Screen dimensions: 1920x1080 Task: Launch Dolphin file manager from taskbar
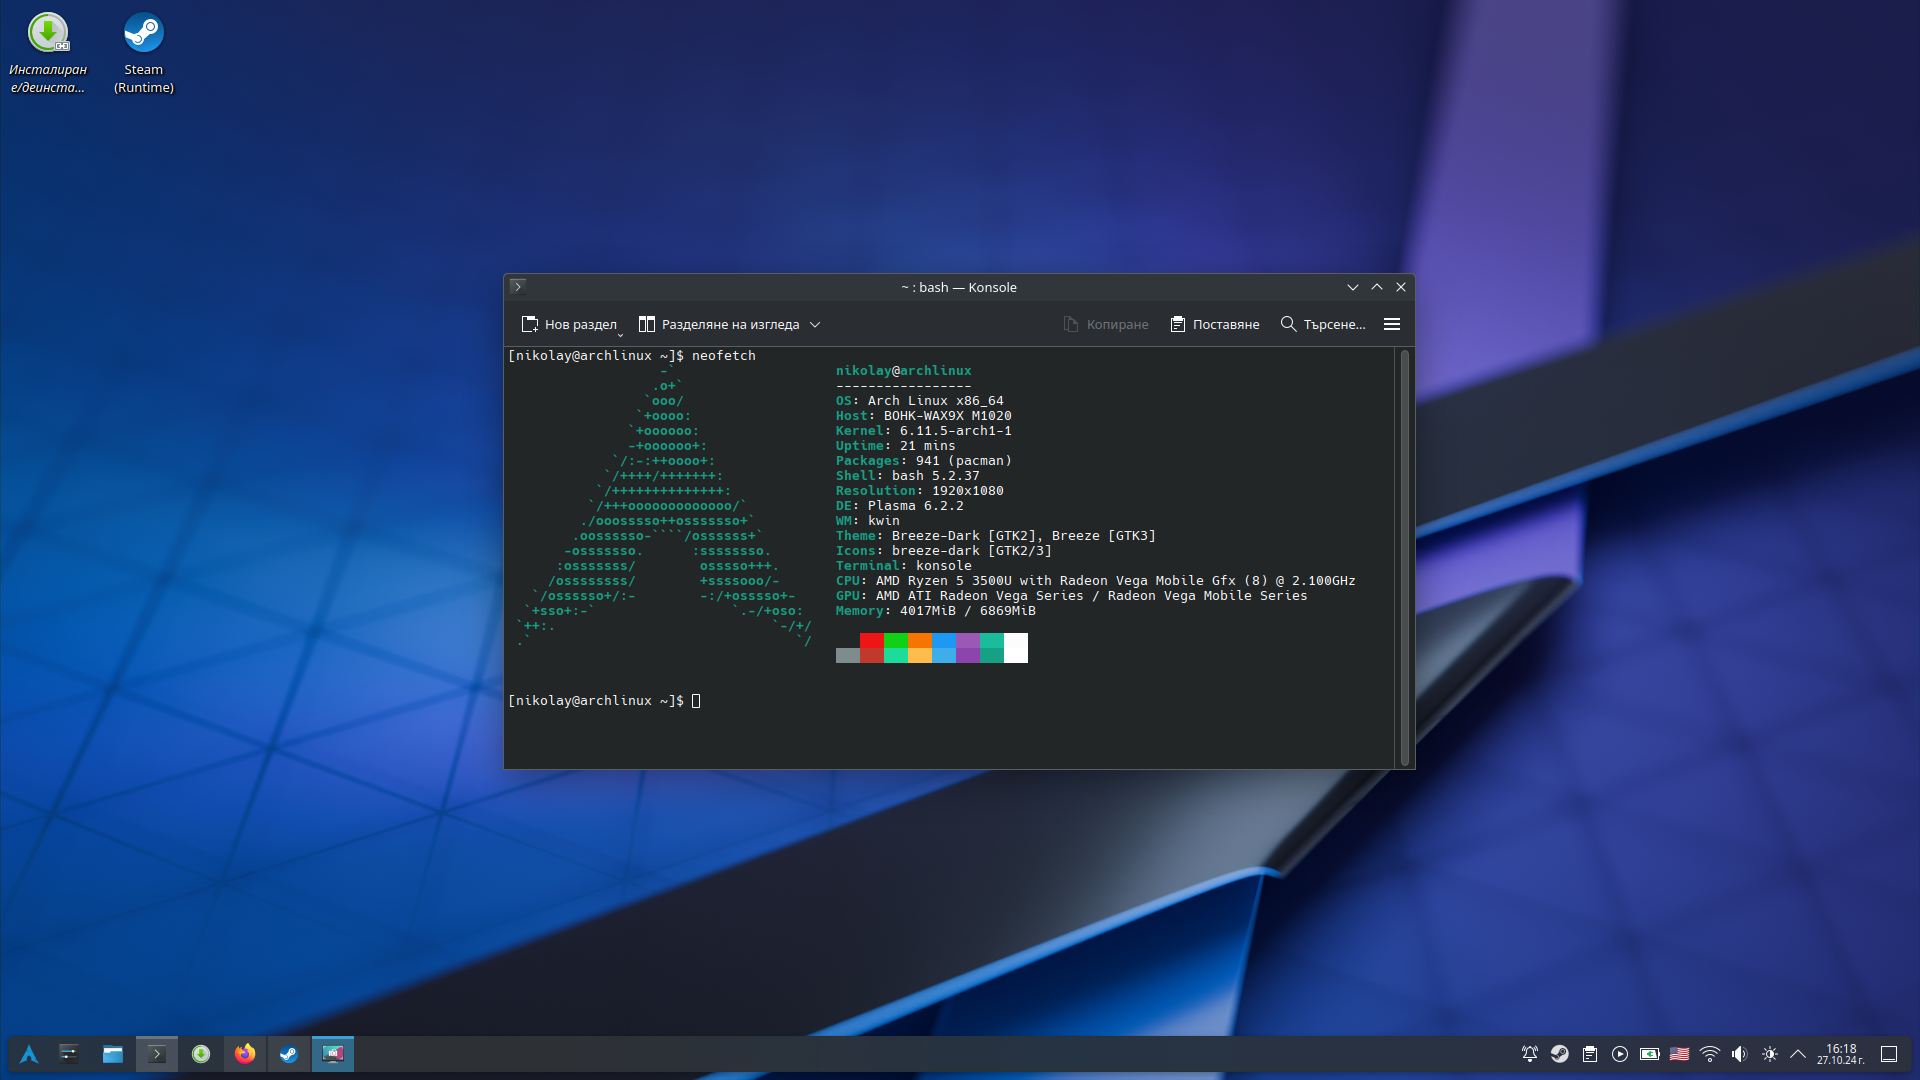click(113, 1054)
